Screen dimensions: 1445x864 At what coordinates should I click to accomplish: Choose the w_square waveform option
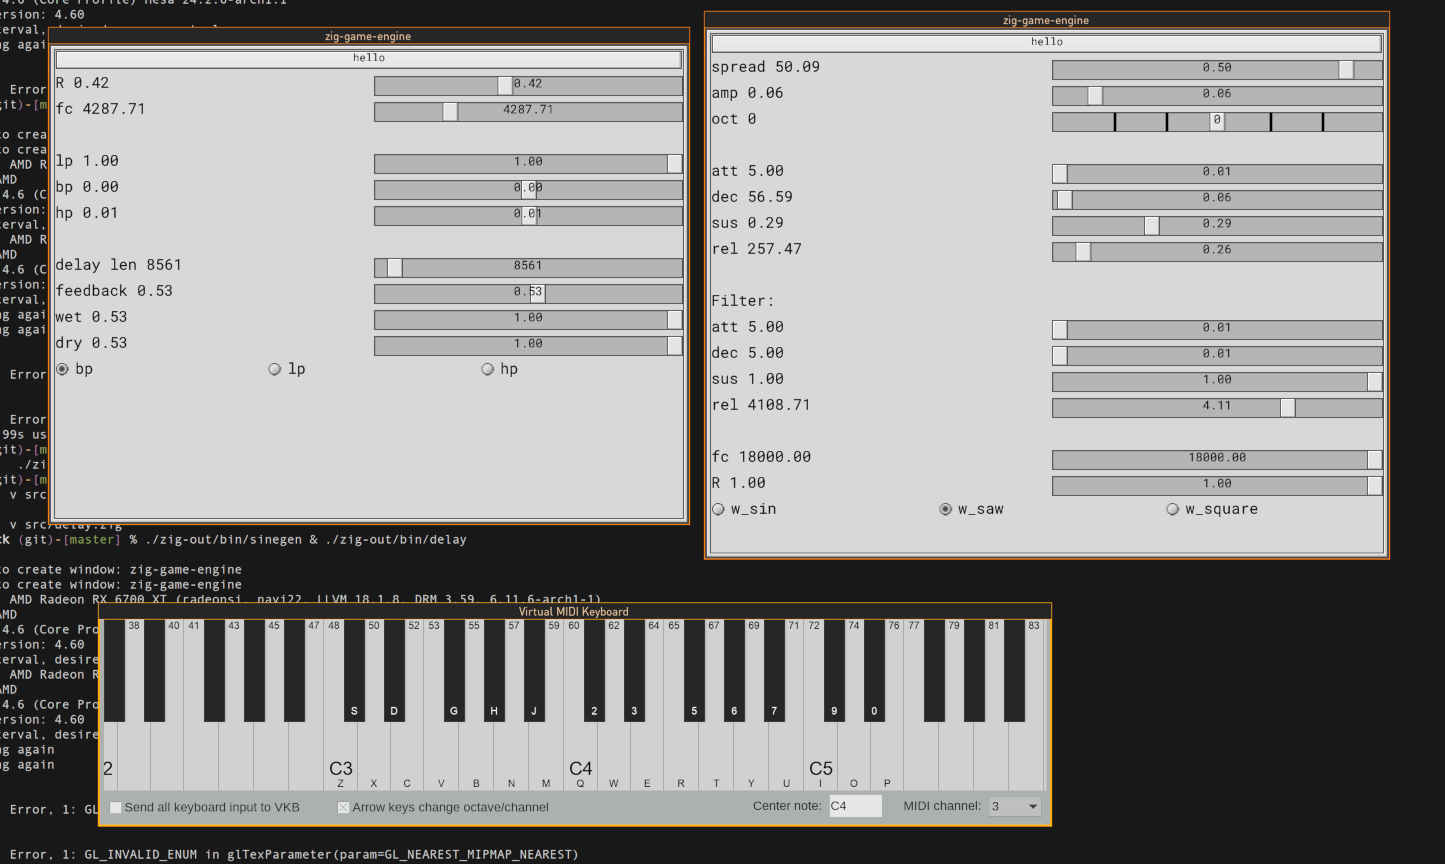[x=1173, y=509]
